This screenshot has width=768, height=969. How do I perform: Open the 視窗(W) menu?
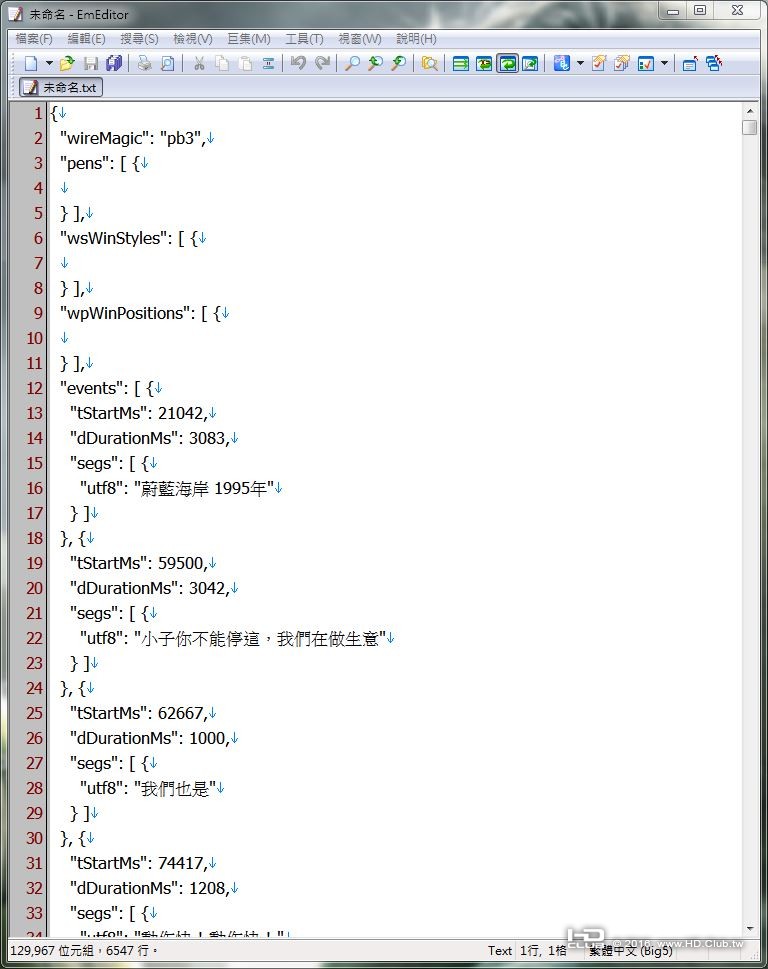tap(360, 39)
